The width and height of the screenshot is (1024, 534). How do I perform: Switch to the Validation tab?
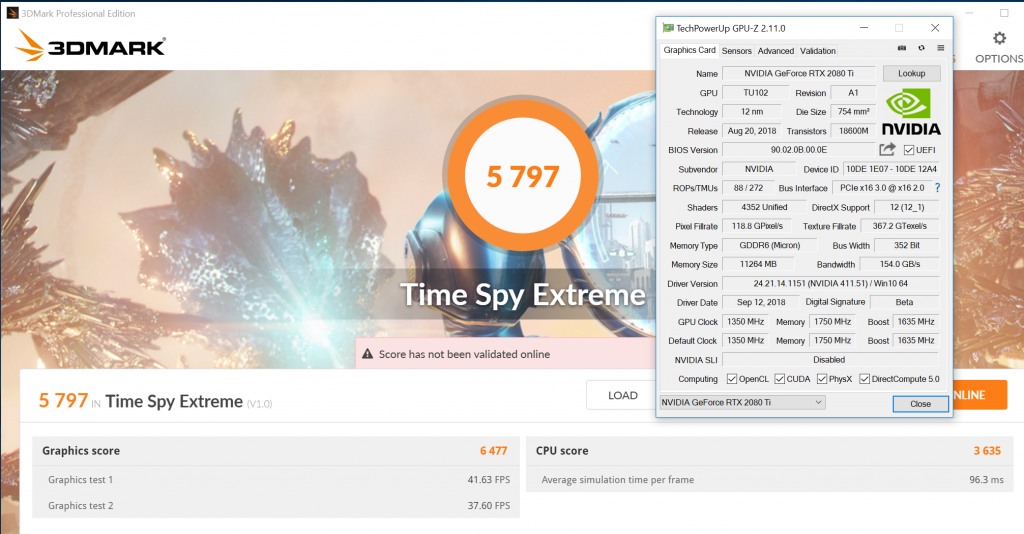click(x=818, y=51)
